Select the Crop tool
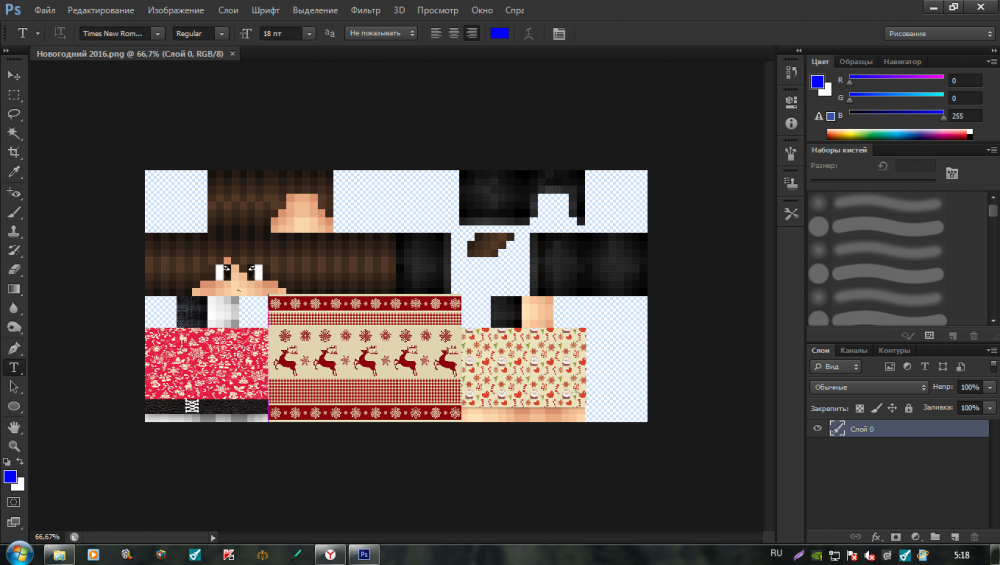 click(14, 153)
